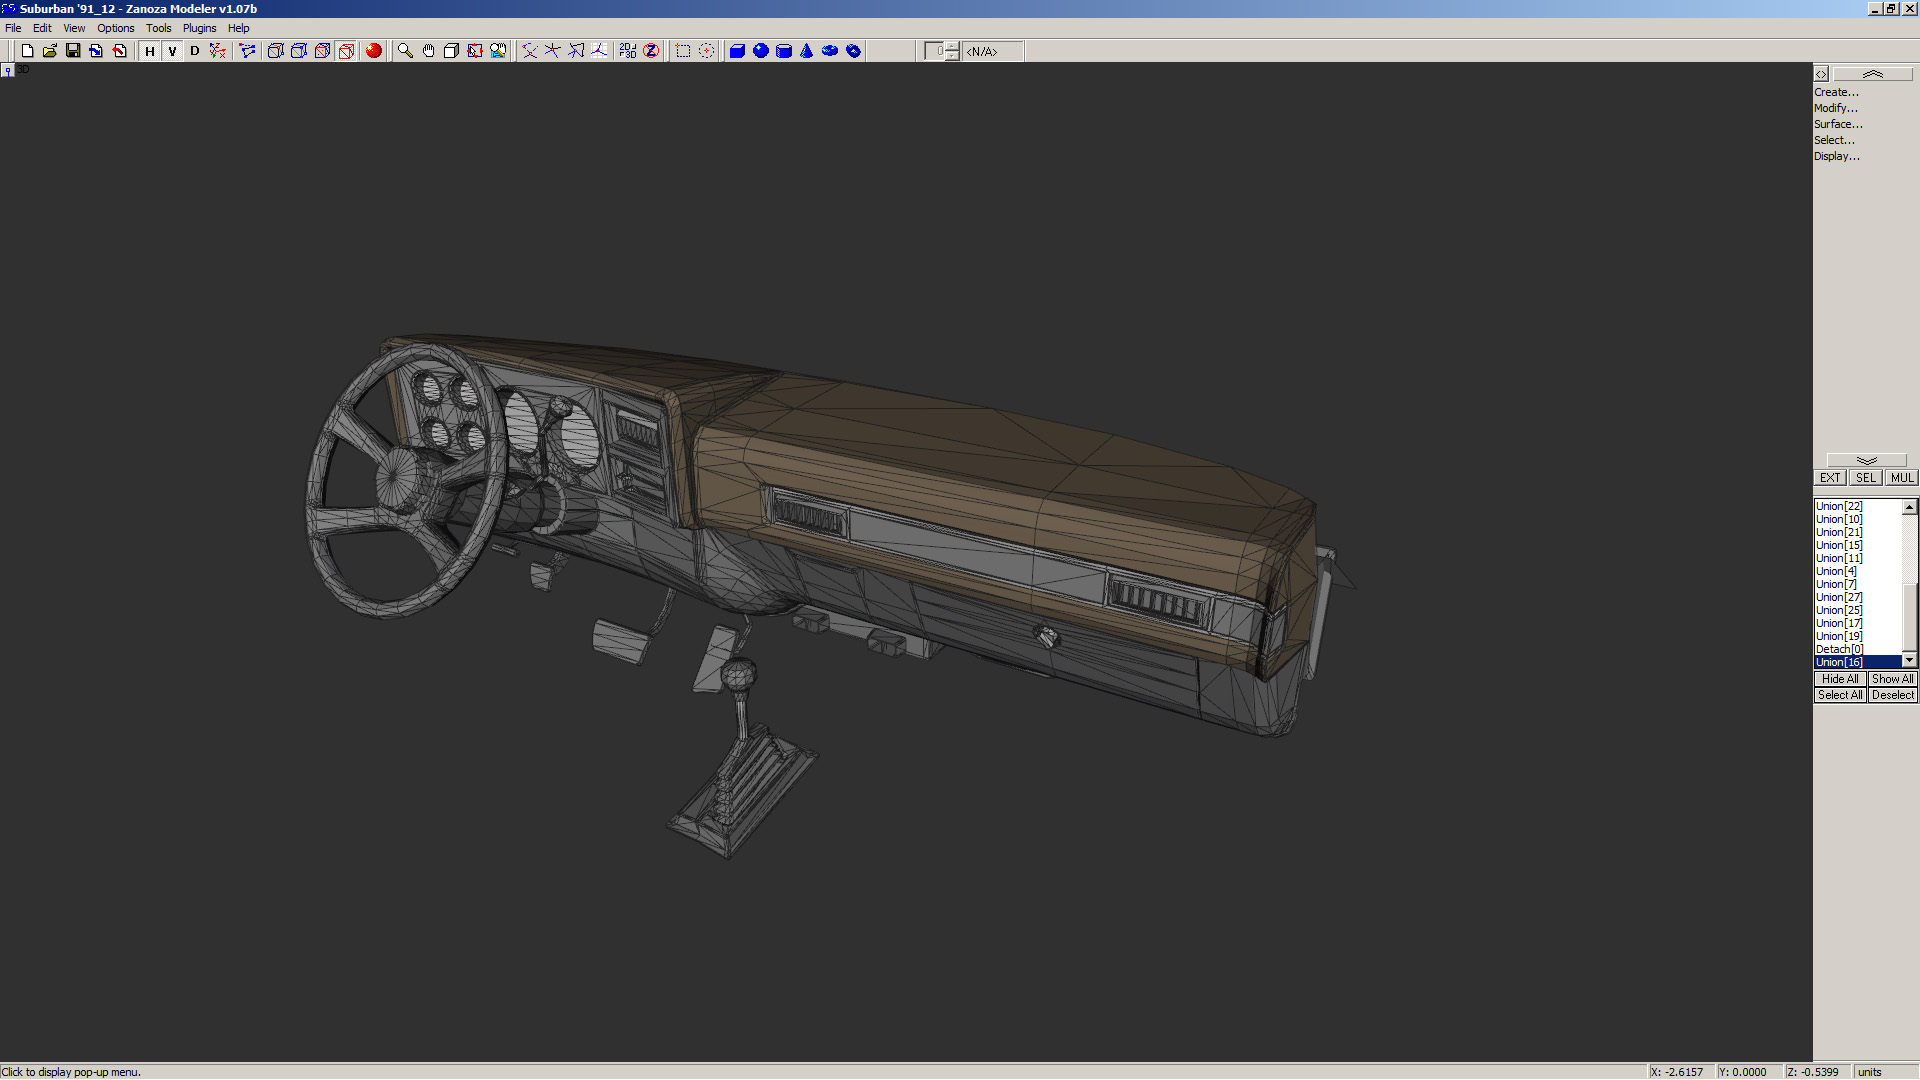Click the Save floppy disk icon
This screenshot has width=1920, height=1080.
(x=73, y=51)
